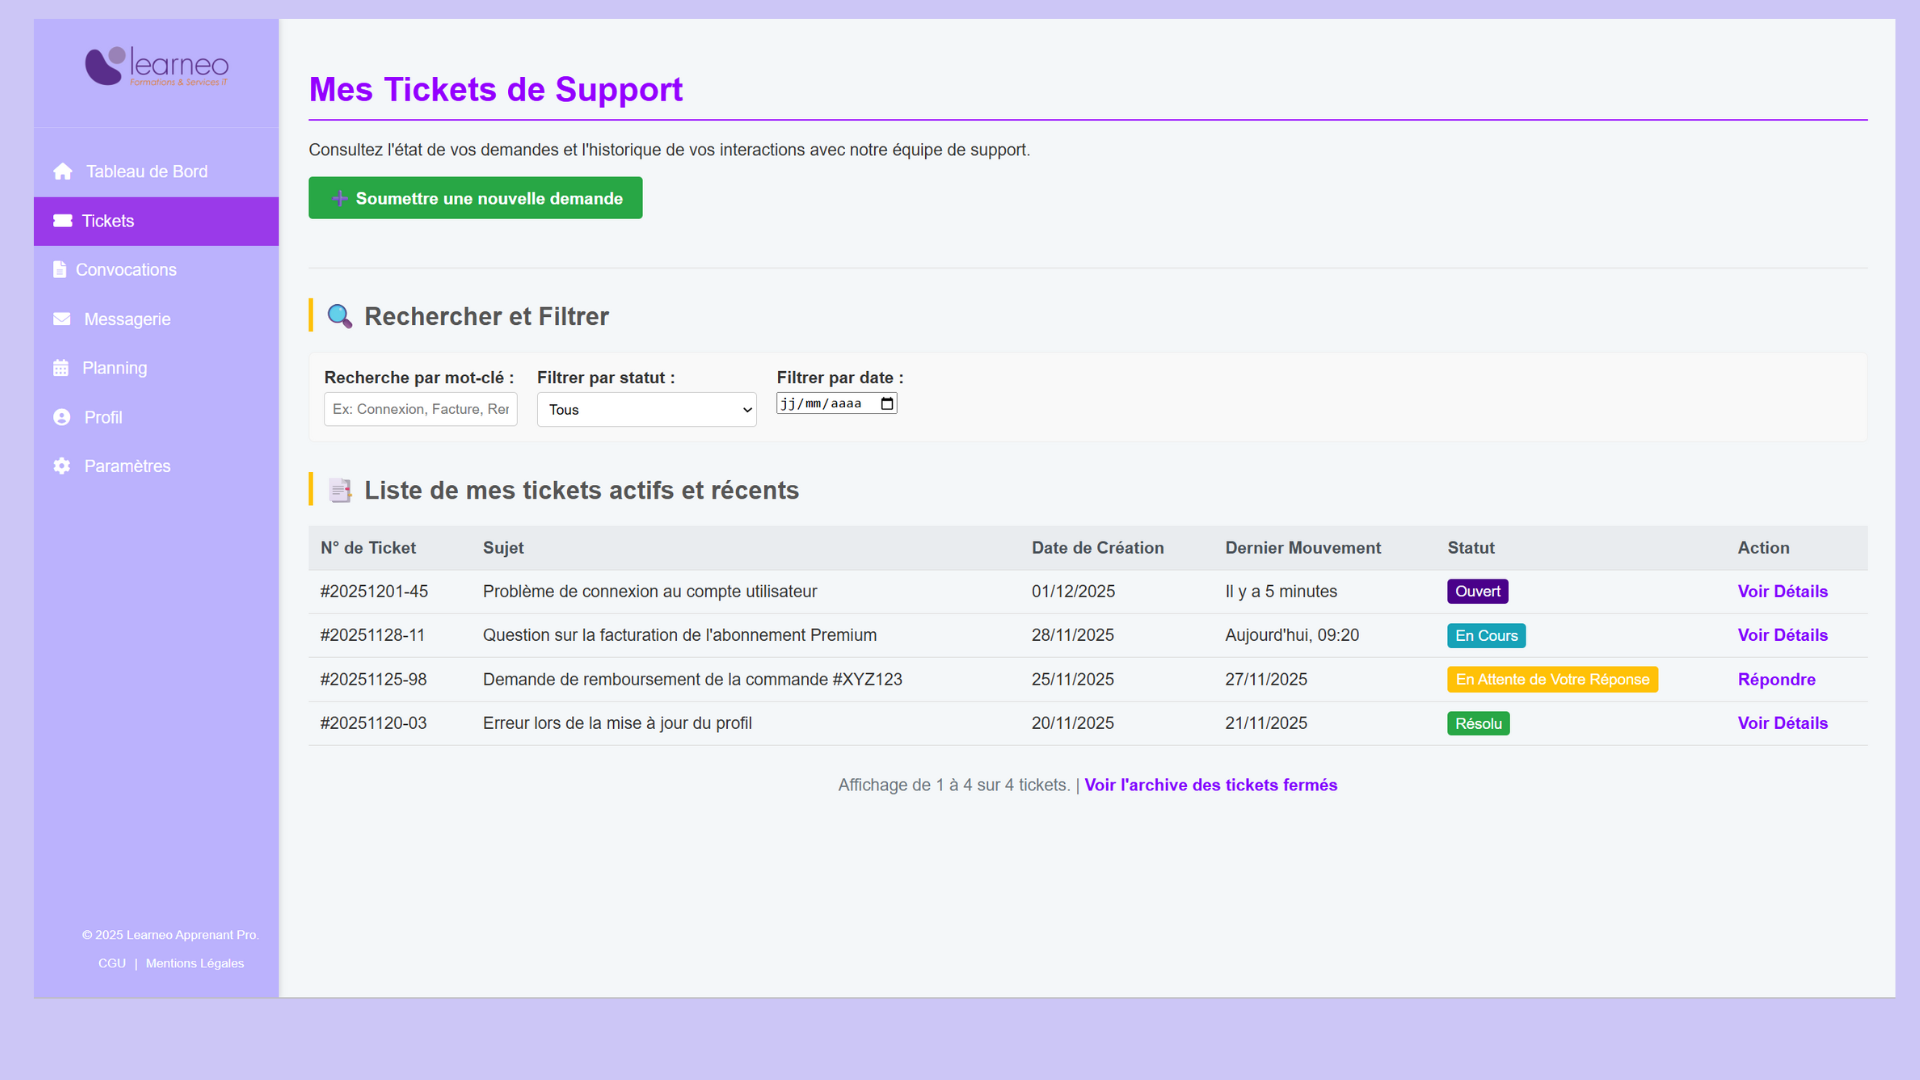Click Soumettre une nouvelle demande button

(475, 198)
